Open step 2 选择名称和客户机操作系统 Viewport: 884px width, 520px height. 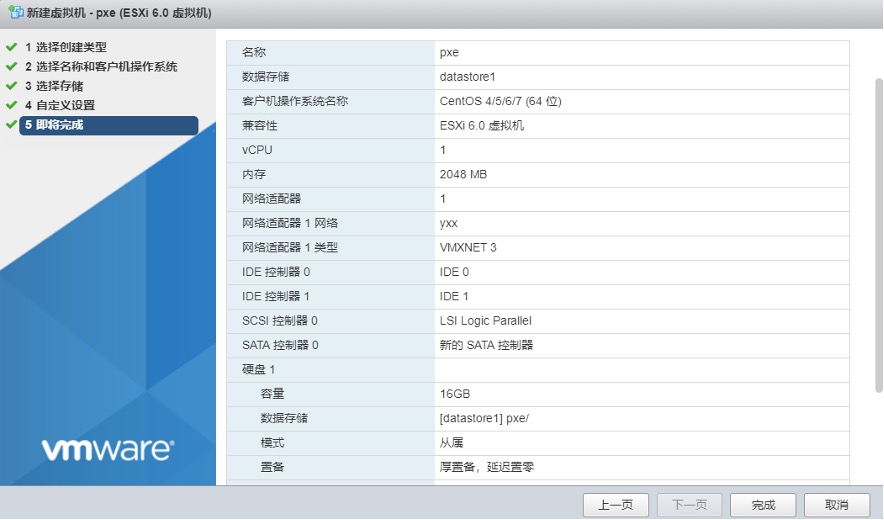[x=101, y=67]
